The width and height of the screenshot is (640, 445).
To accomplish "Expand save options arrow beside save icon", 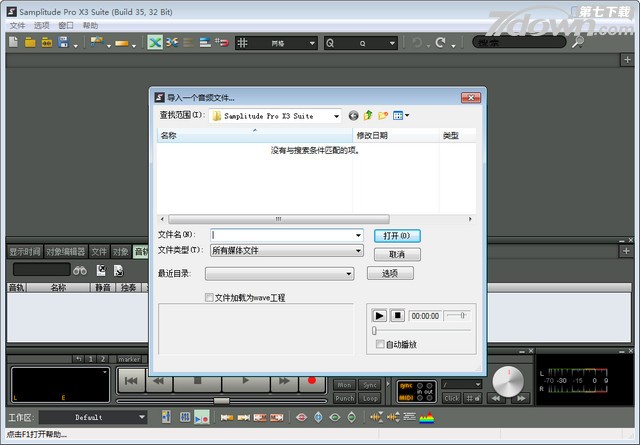I will (76, 46).
